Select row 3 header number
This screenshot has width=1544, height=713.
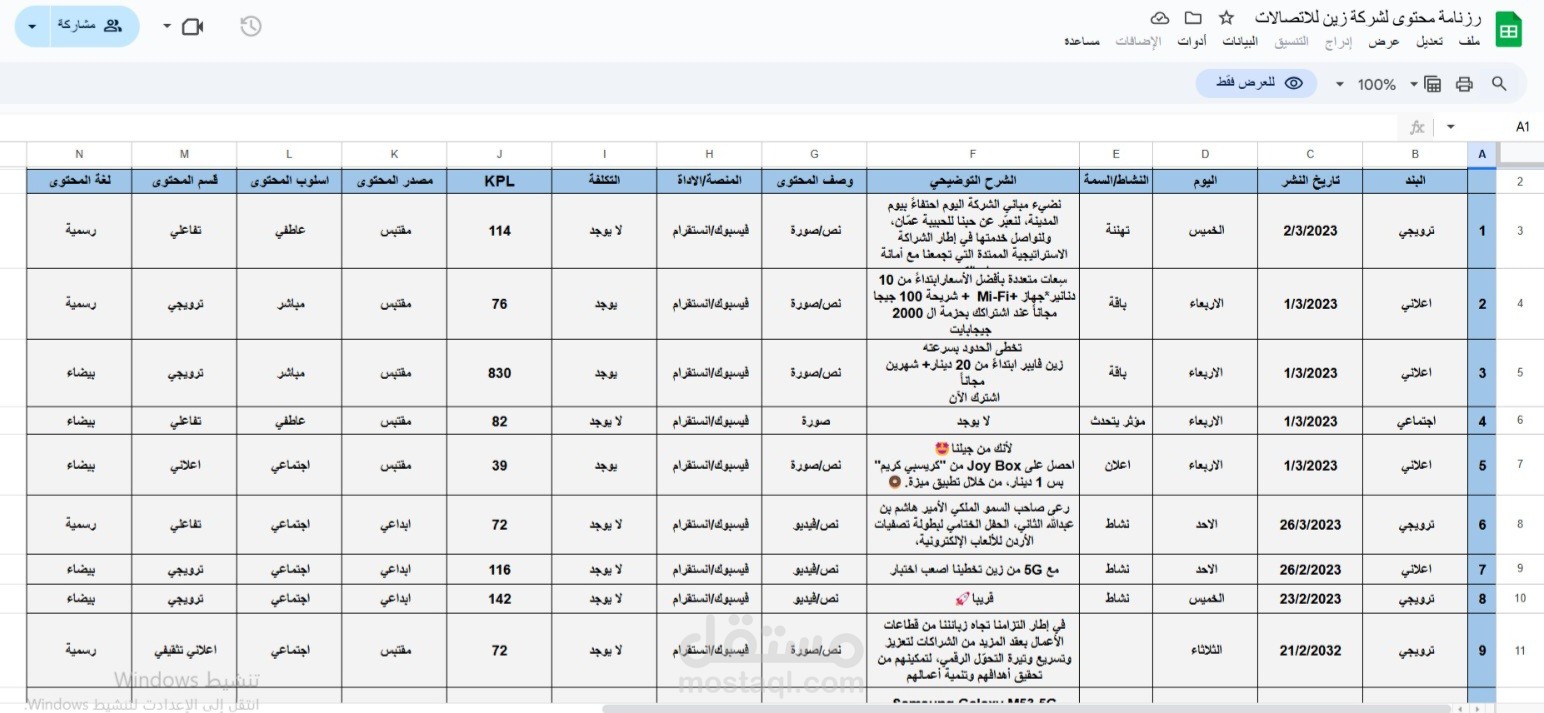coord(1520,231)
